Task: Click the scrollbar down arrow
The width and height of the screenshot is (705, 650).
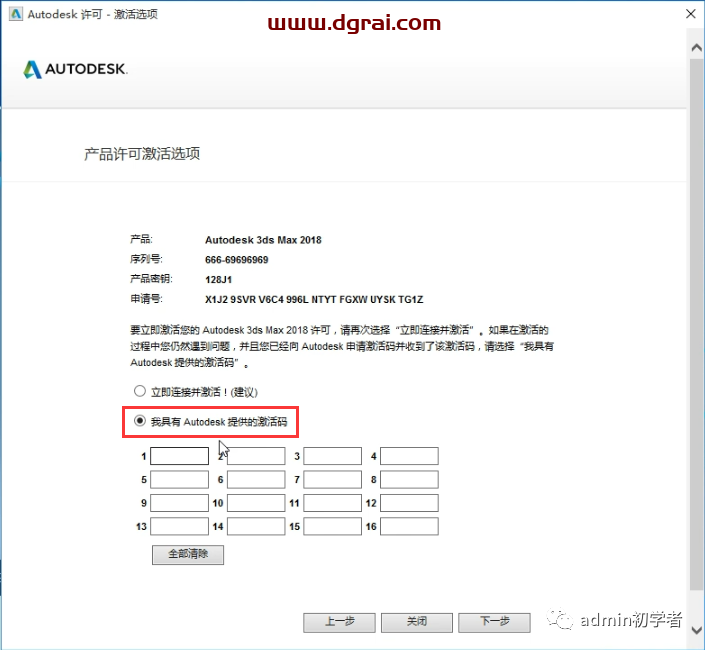Action: pos(696,630)
